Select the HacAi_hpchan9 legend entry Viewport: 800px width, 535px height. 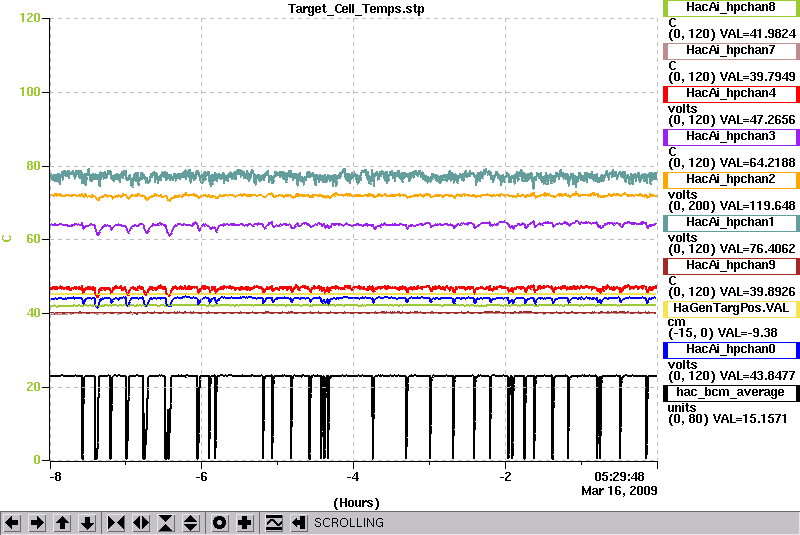731,266
